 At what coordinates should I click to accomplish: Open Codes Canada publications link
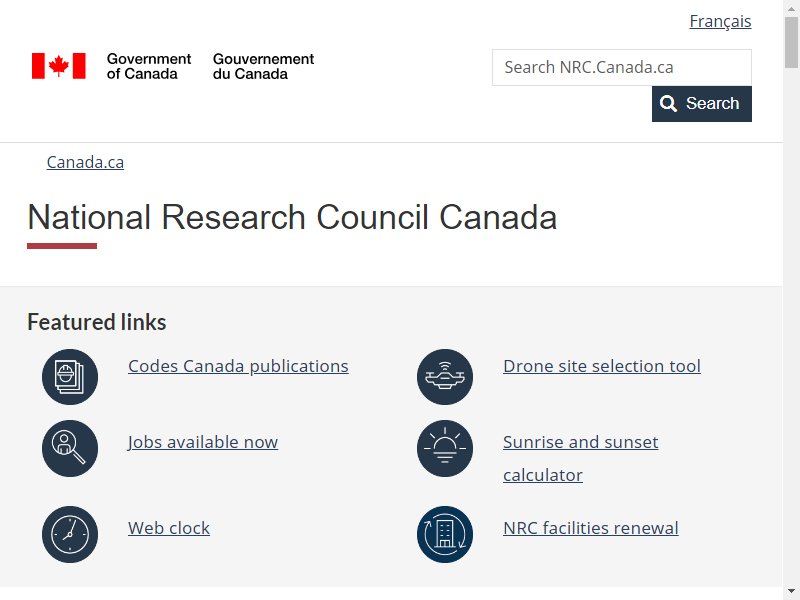pyautogui.click(x=238, y=366)
